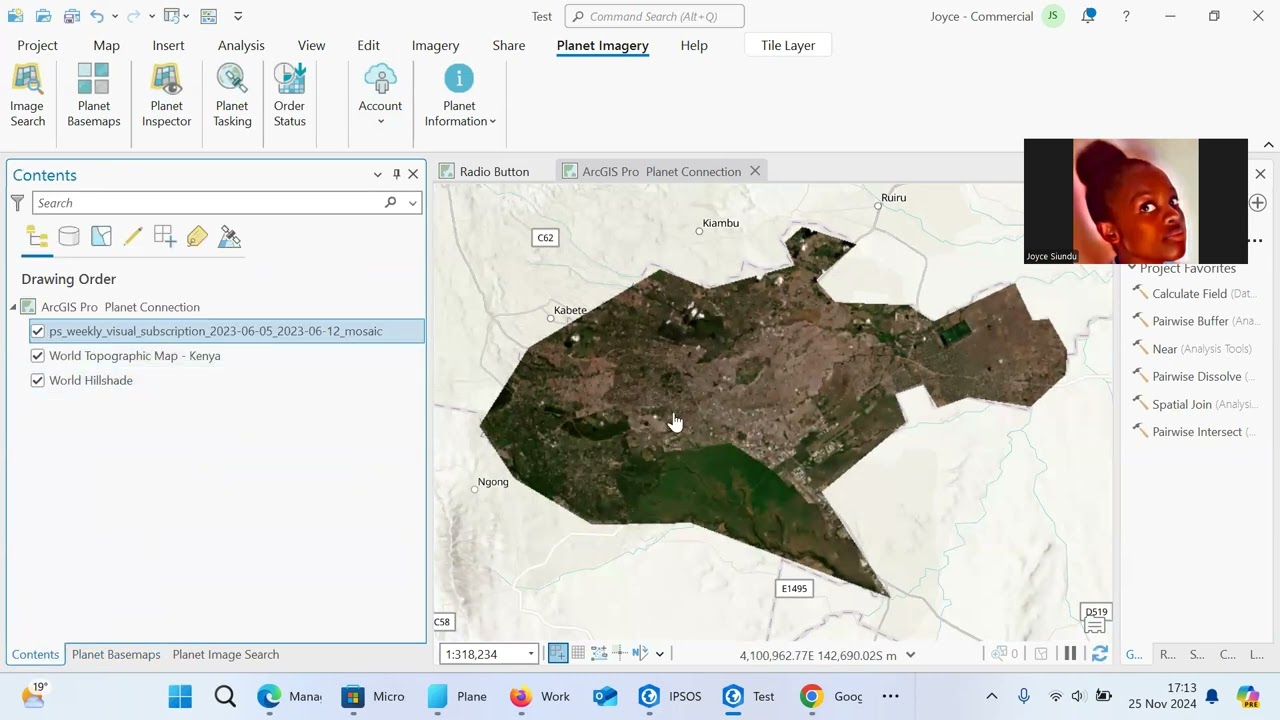
Task: Open Contents pane options chevron
Action: point(377,174)
